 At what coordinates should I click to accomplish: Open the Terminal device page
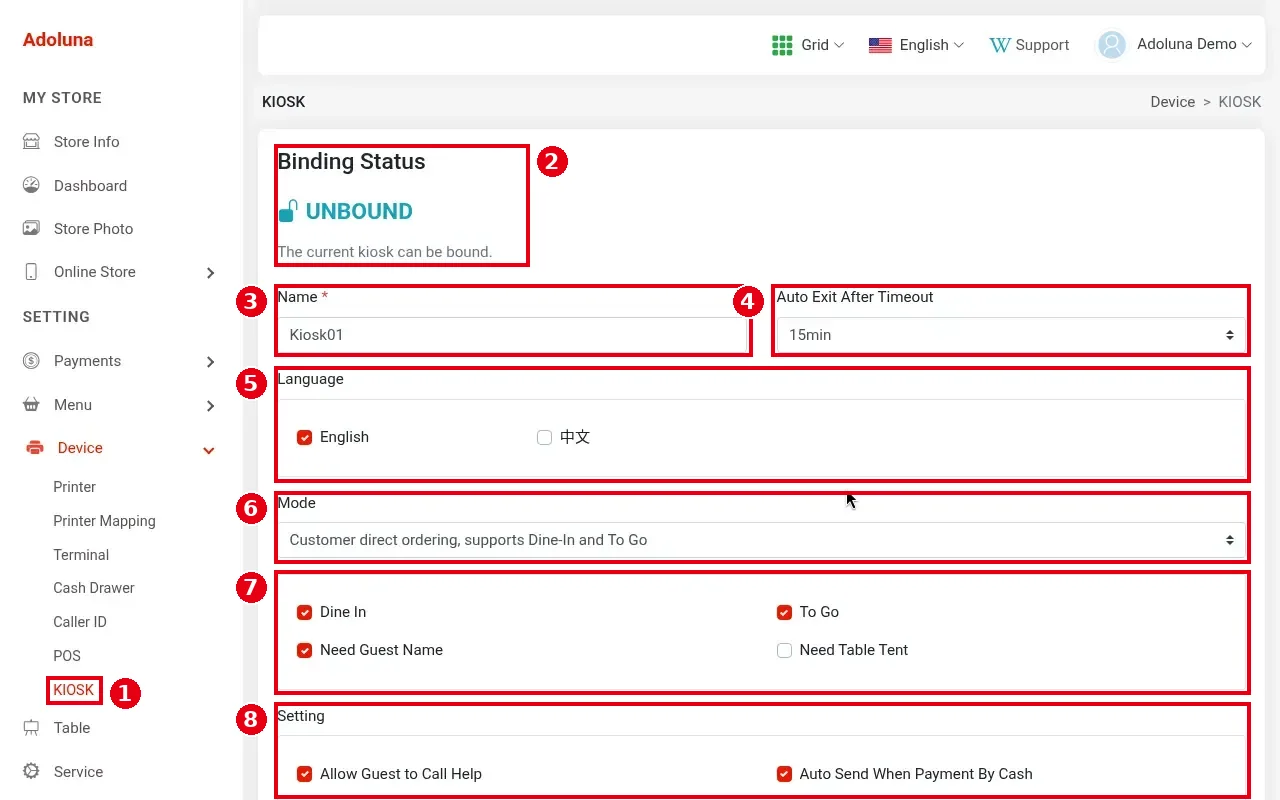(81, 555)
